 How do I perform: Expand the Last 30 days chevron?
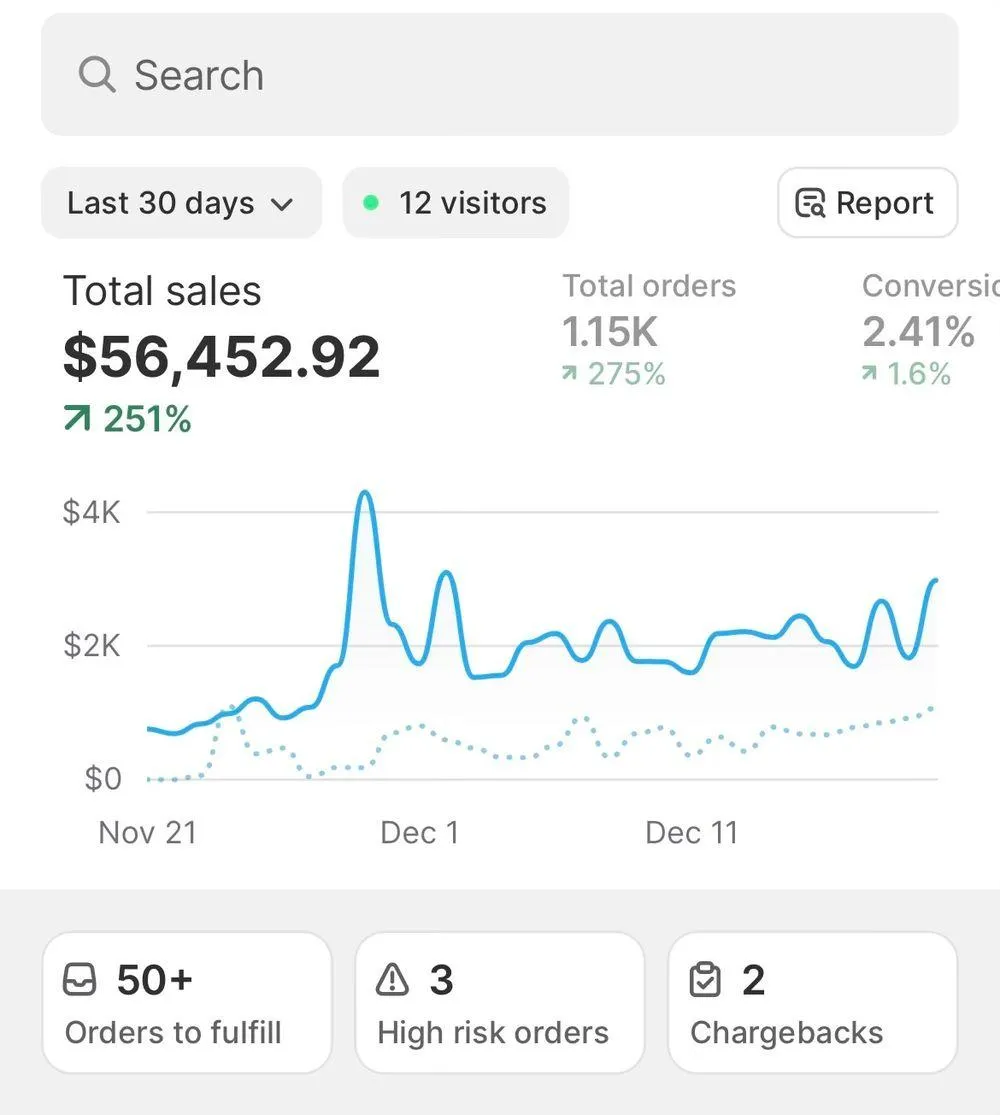(x=283, y=204)
